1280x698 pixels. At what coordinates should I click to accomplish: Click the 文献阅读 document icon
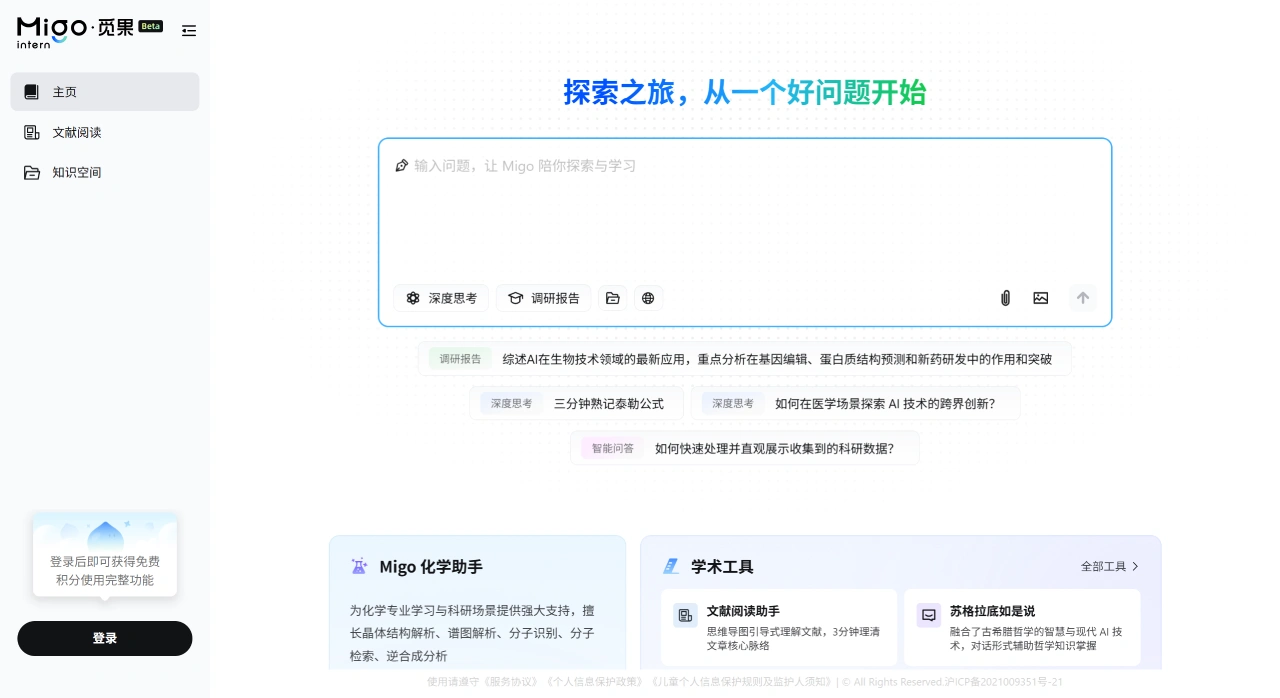coord(32,132)
